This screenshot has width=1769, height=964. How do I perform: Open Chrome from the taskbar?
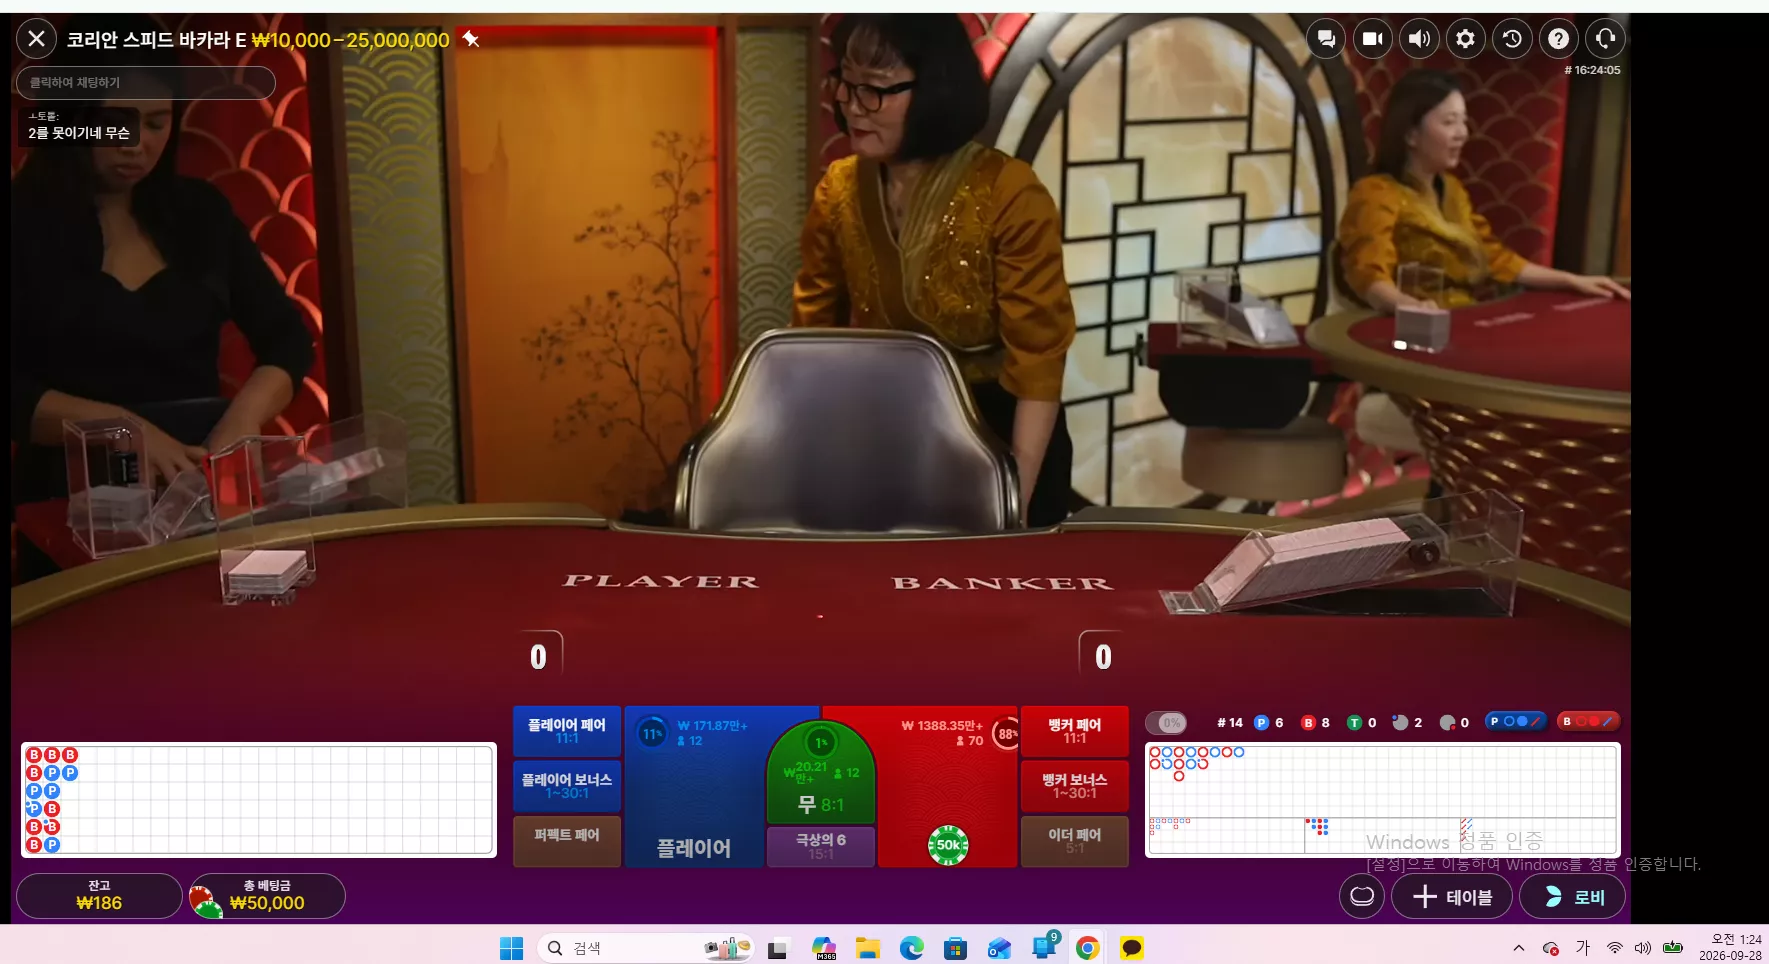(1087, 948)
